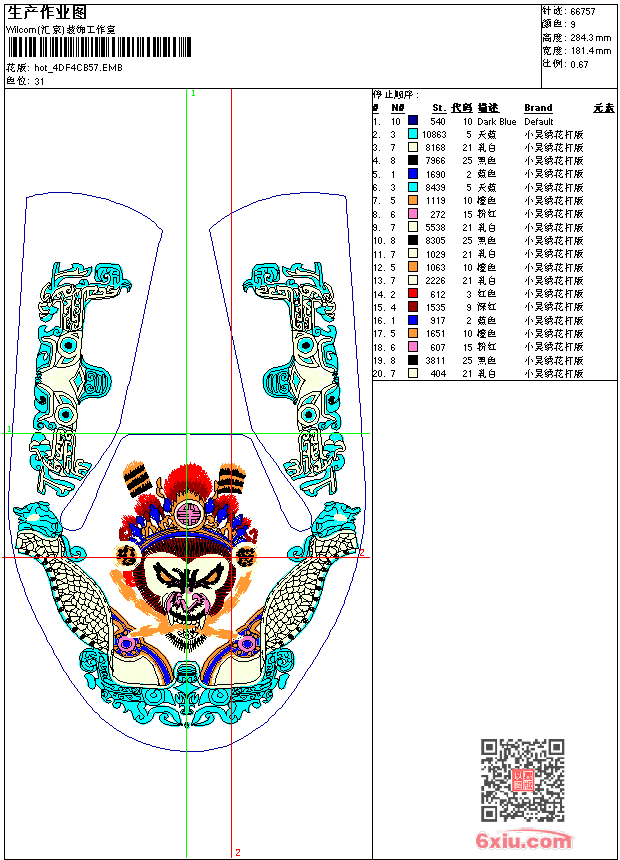Click the stitch count '917'
This screenshot has width=620, height=860.
click(437, 321)
